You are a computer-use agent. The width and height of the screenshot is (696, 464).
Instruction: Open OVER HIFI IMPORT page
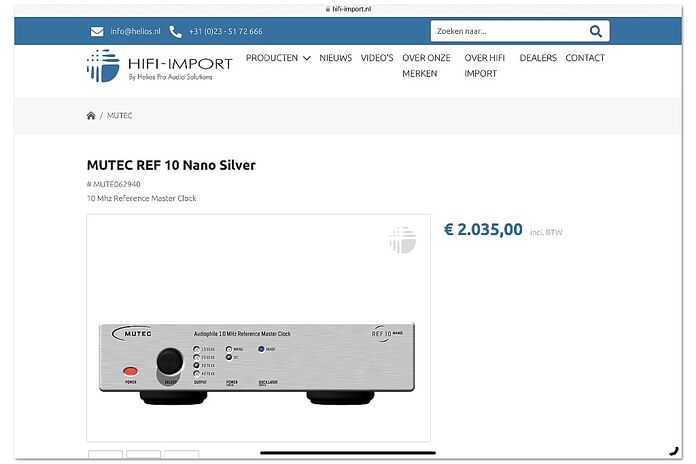coord(484,66)
